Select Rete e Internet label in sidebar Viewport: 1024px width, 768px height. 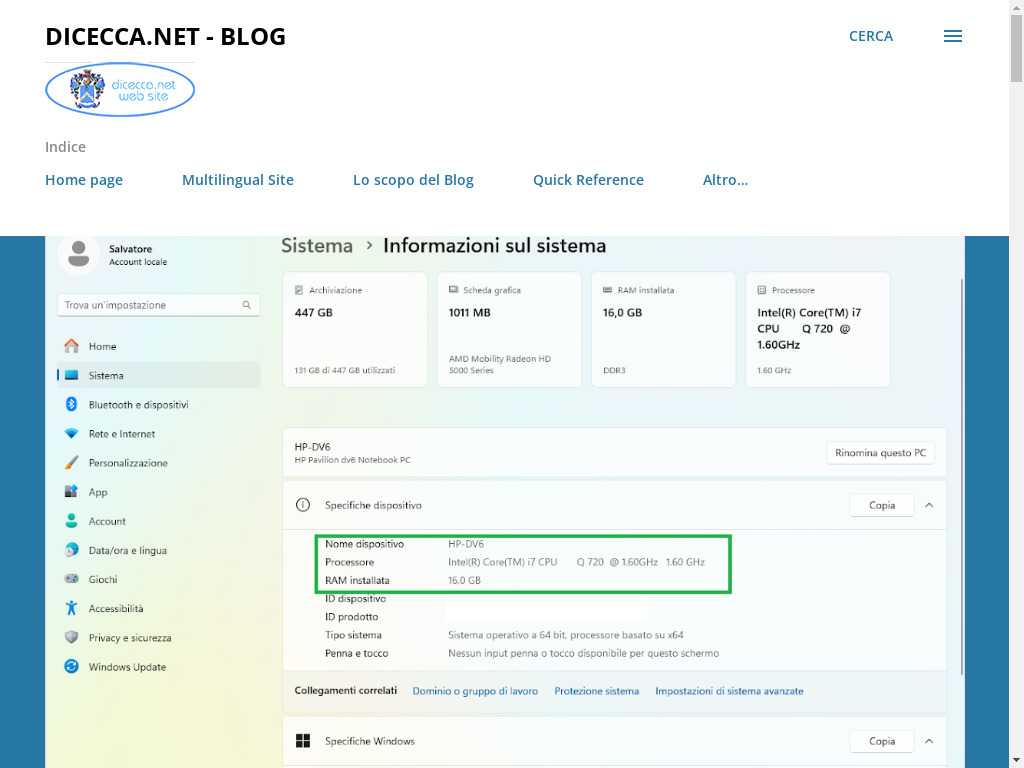[121, 434]
